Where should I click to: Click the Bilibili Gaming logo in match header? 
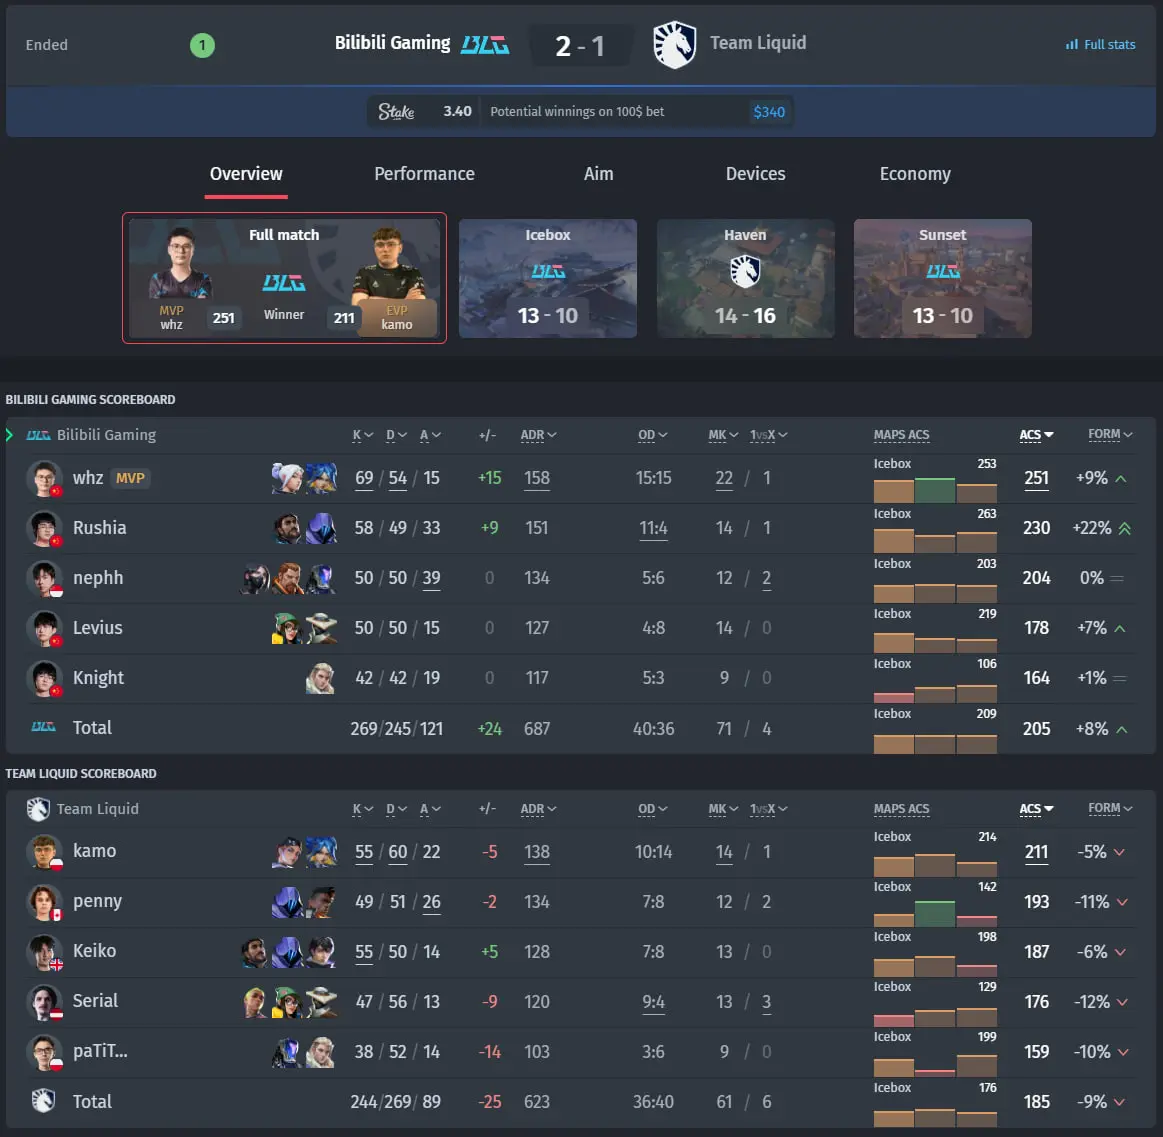pos(485,45)
